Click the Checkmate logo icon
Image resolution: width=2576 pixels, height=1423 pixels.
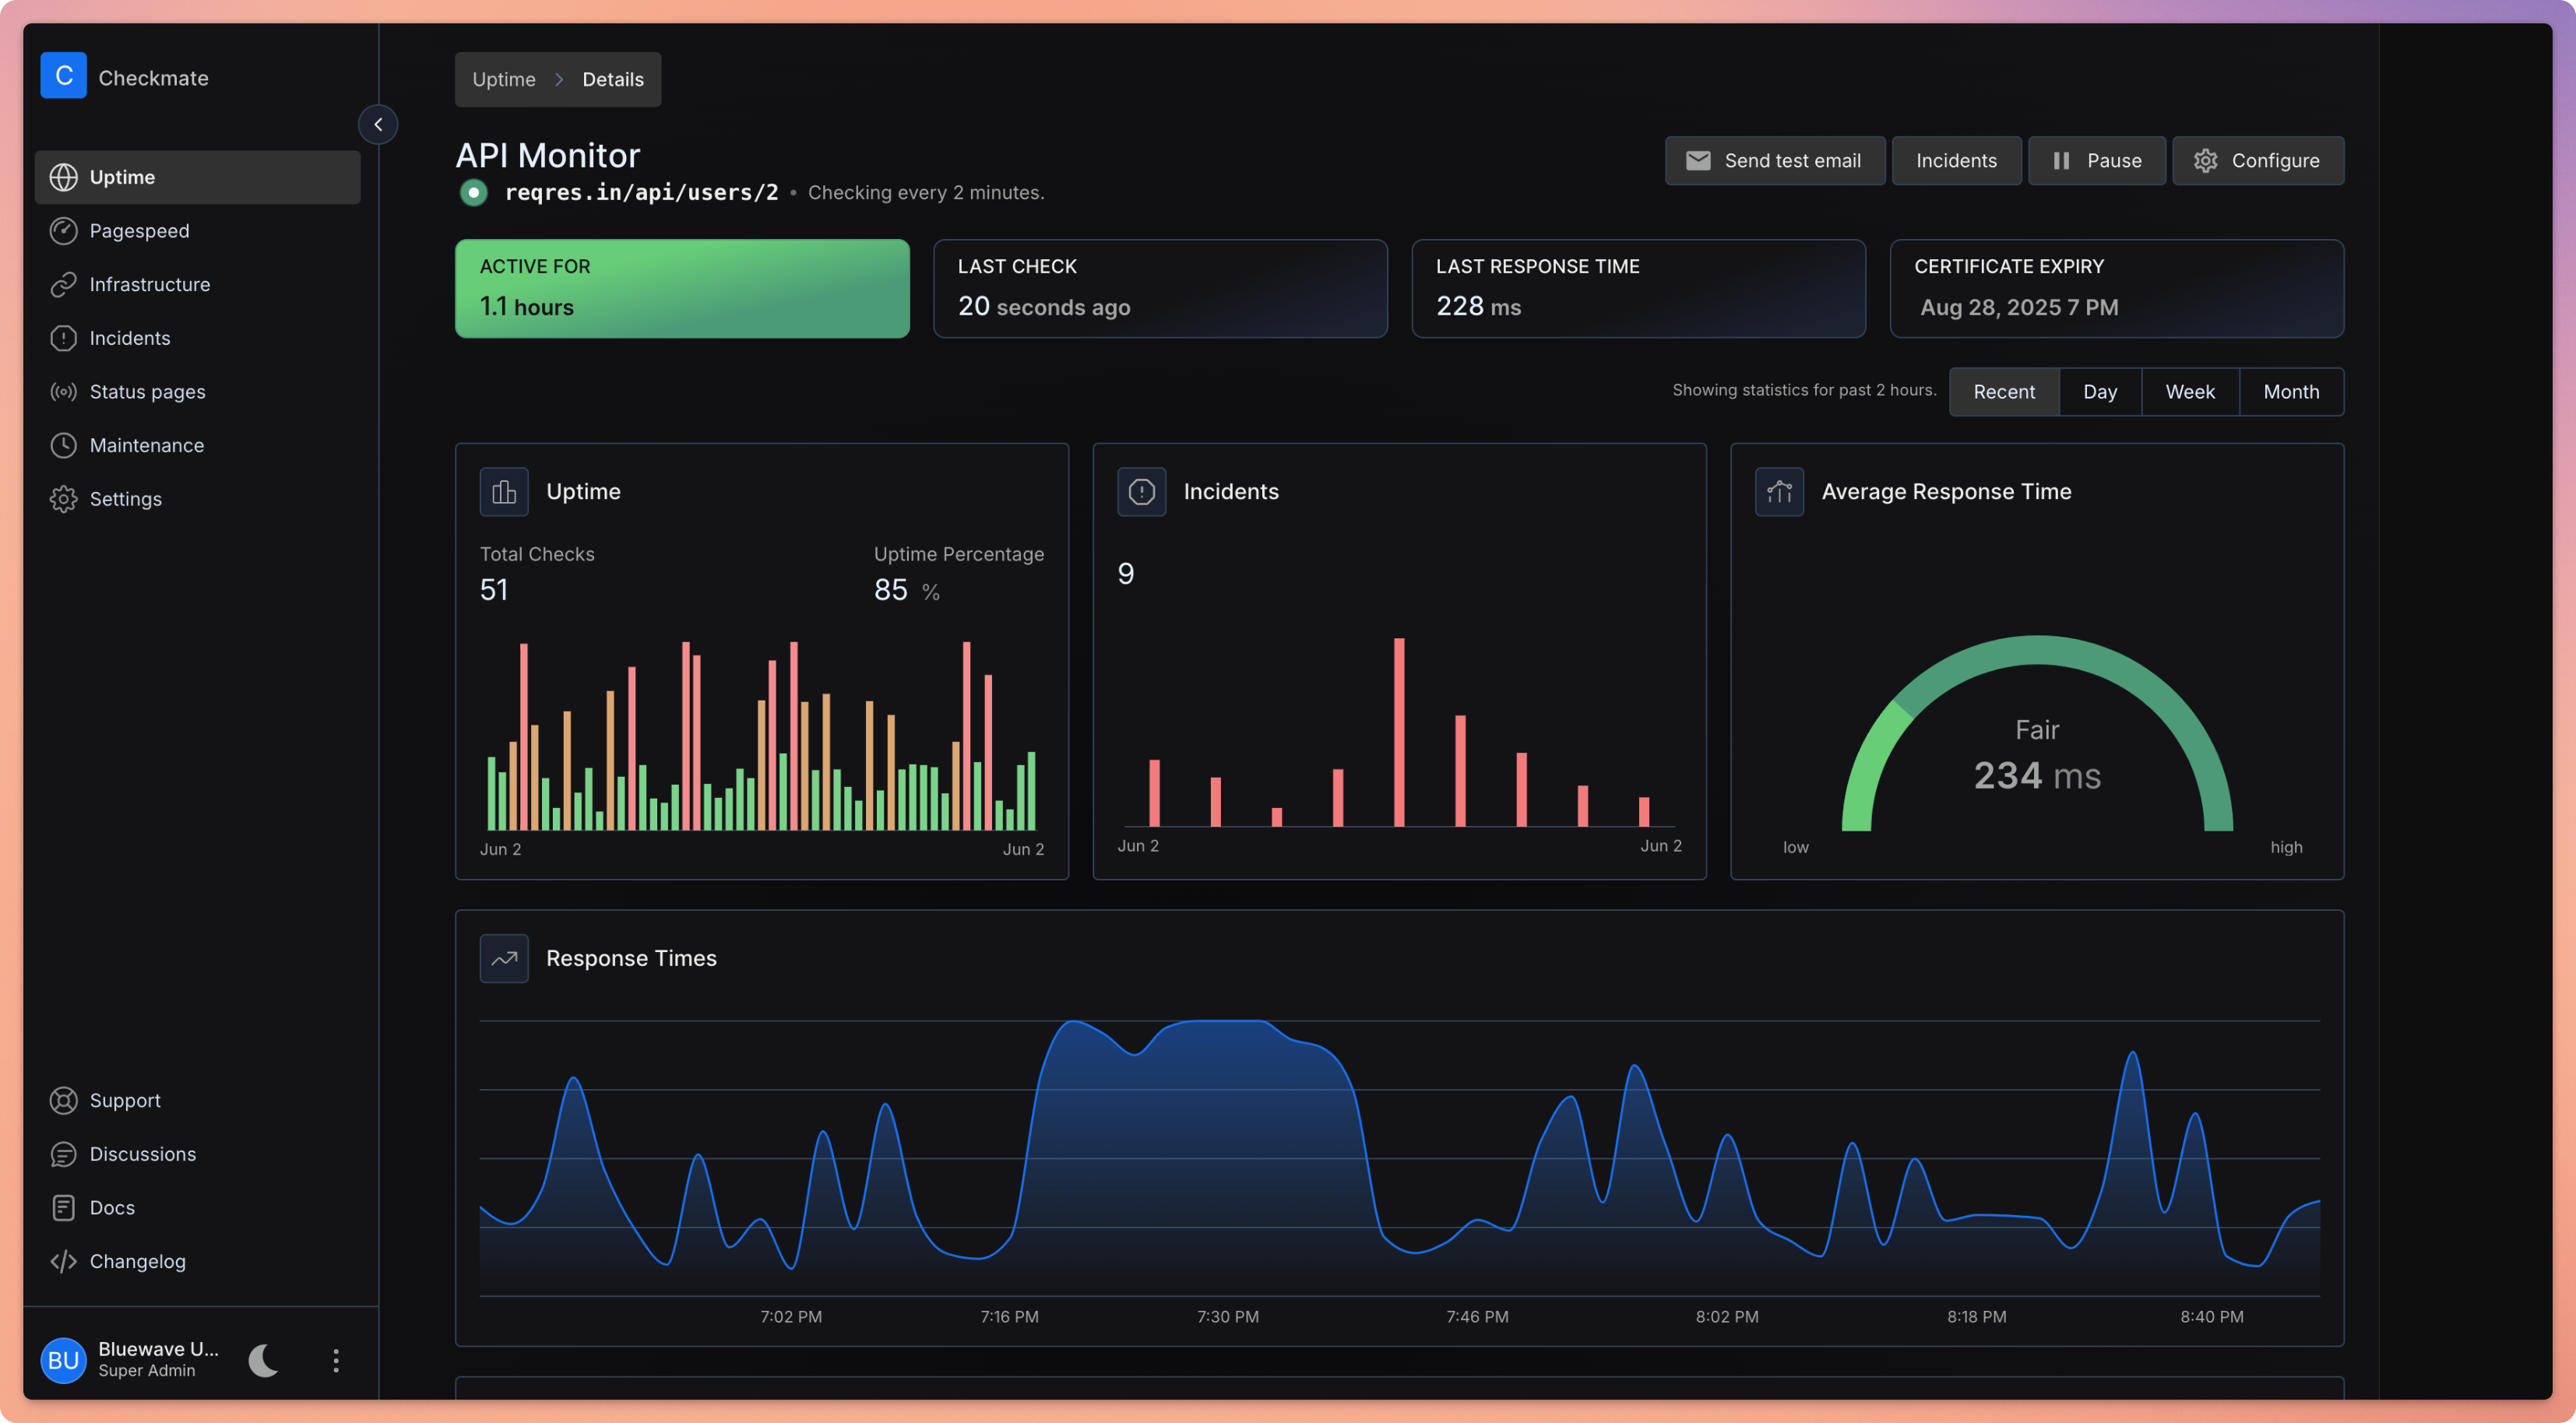63,76
